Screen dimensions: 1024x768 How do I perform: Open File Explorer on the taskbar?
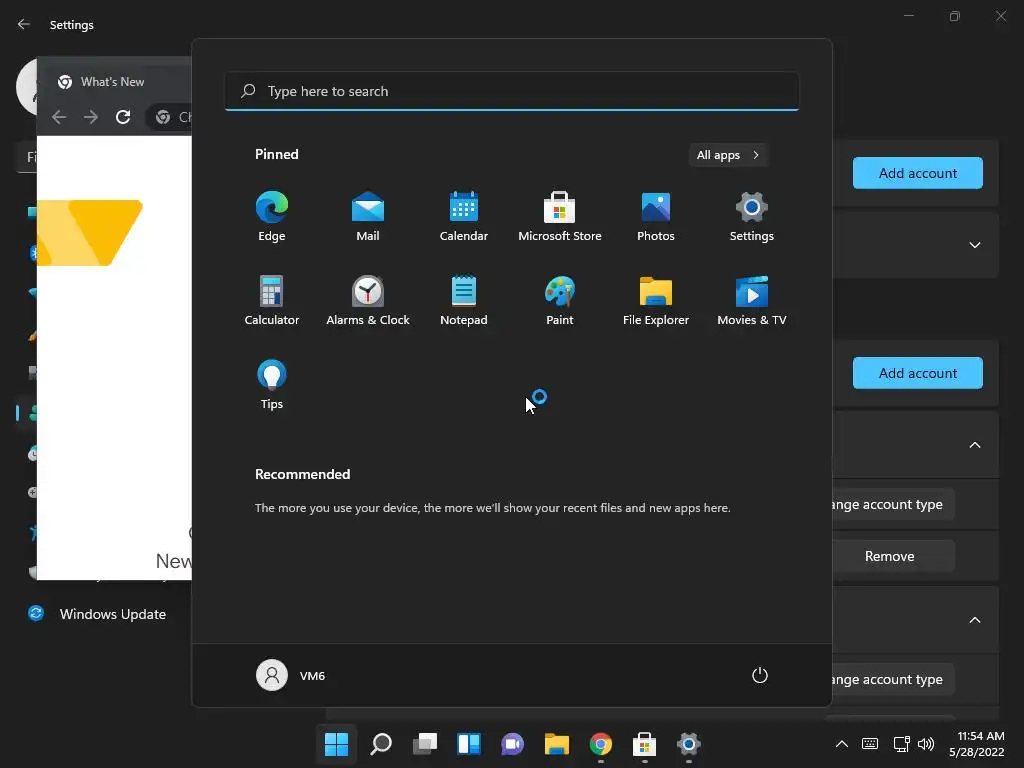[x=556, y=744]
